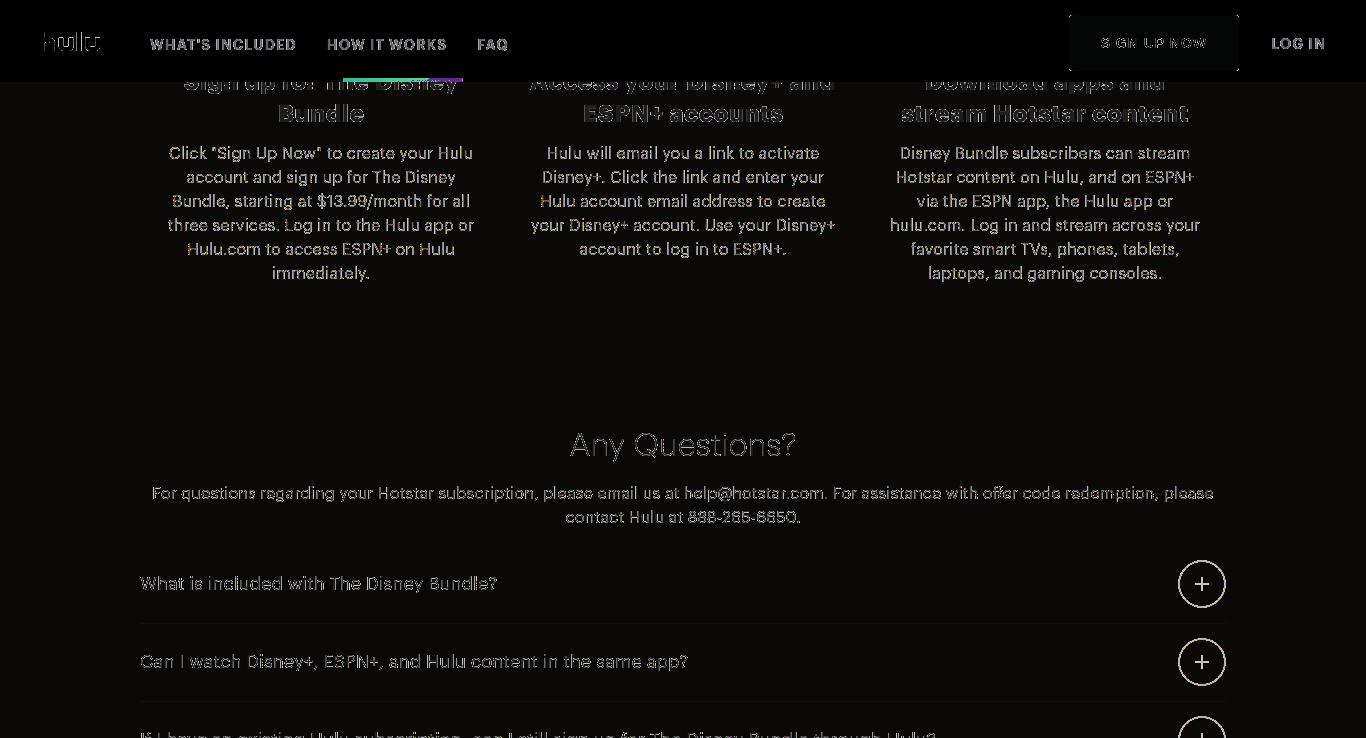
Task: Expand "What is included with The Disney Bundle?" plus icon
Action: 1202,584
